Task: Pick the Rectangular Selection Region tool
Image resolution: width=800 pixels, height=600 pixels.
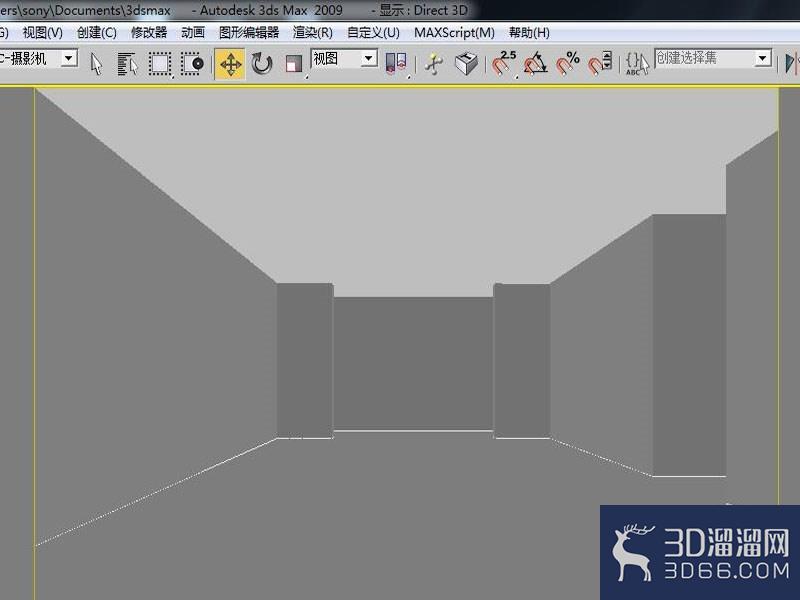Action: point(160,64)
